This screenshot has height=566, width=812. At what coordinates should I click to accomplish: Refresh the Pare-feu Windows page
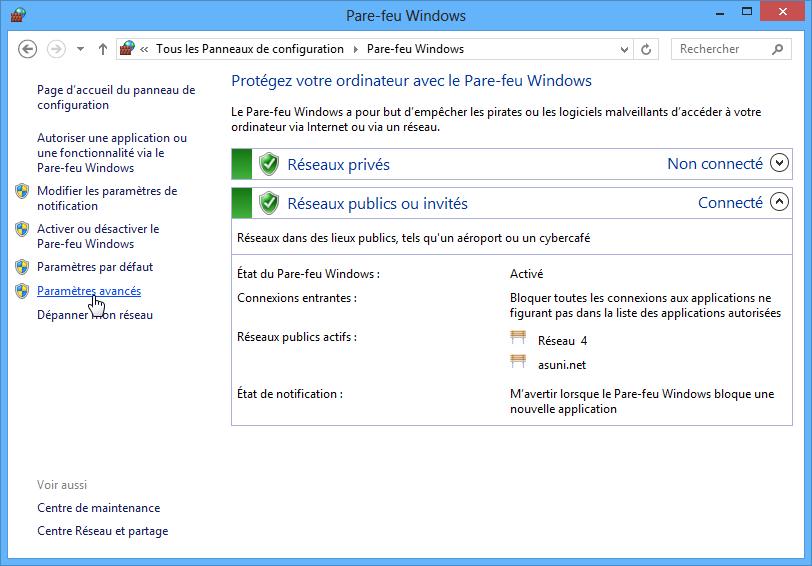click(x=646, y=50)
